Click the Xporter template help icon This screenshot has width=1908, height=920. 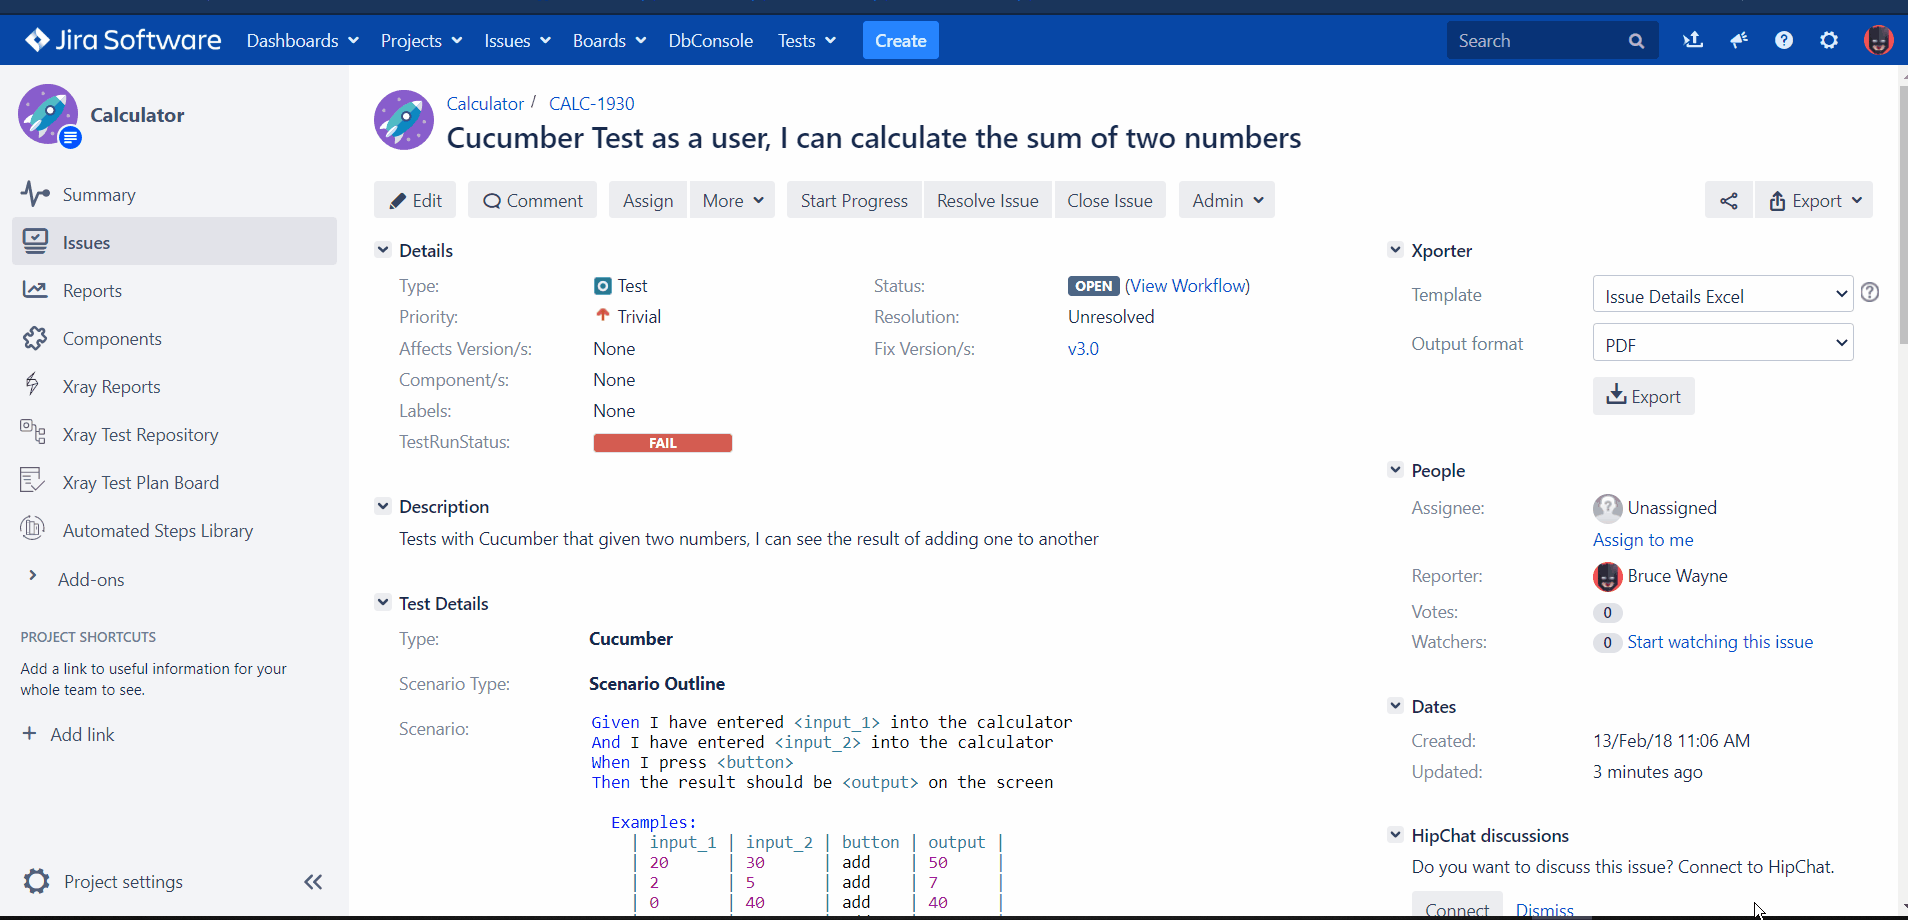[1869, 292]
